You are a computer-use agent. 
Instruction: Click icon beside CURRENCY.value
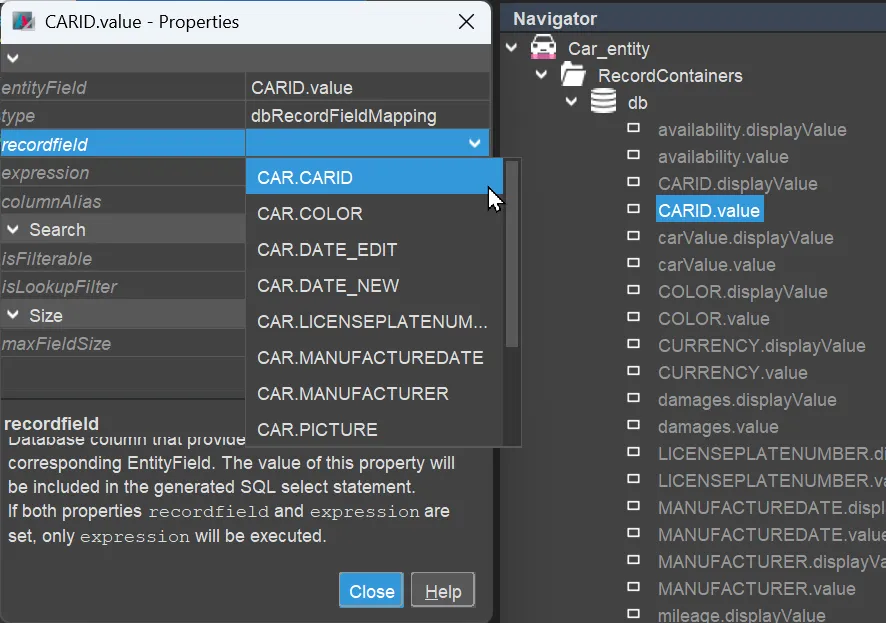[x=633, y=371]
